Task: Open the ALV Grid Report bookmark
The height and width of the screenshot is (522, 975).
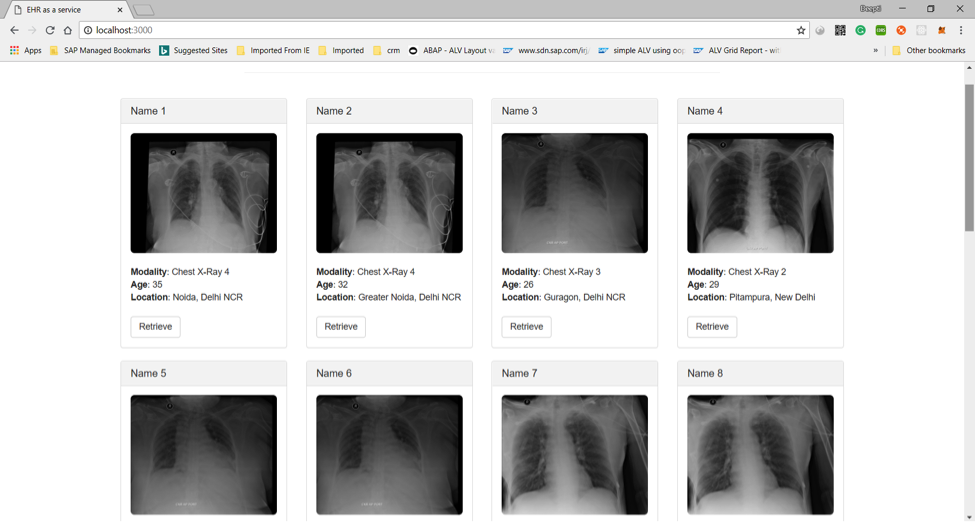Action: click(x=736, y=50)
